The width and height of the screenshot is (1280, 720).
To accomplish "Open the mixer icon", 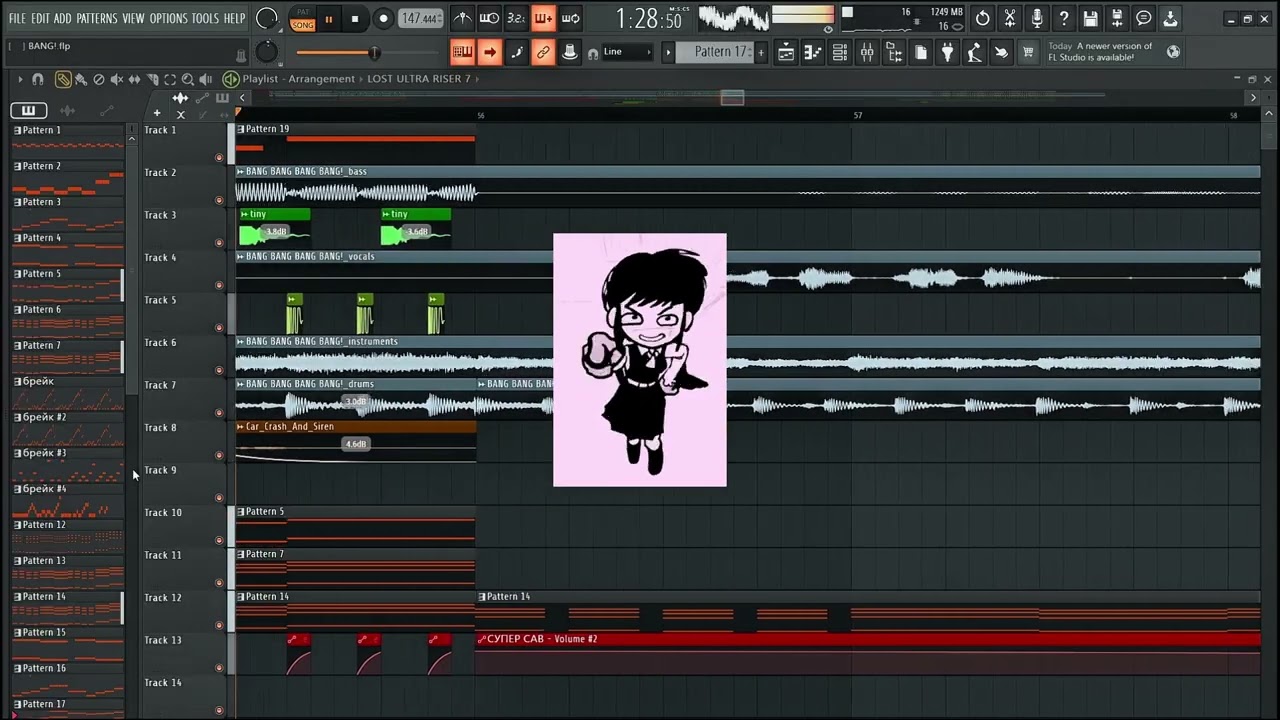I will coord(867,53).
